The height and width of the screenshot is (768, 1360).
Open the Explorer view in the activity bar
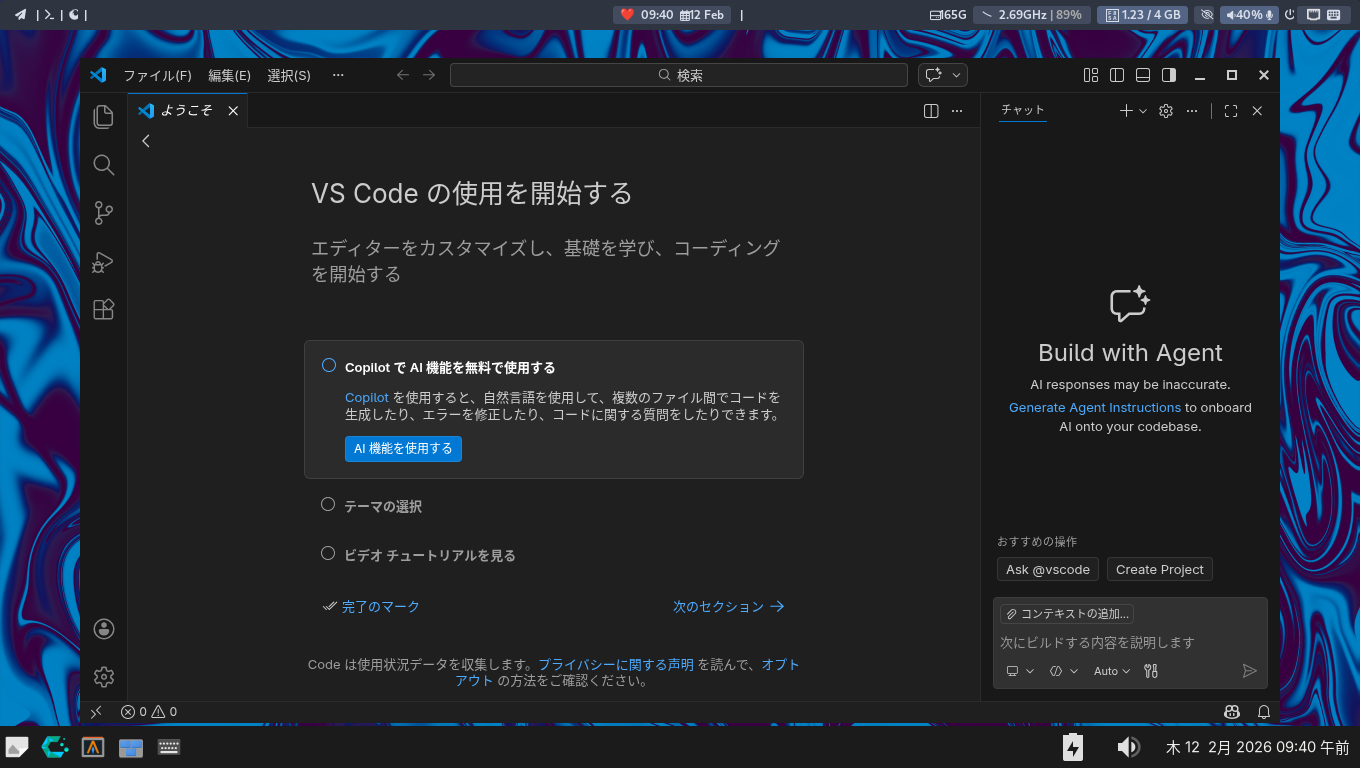tap(103, 116)
